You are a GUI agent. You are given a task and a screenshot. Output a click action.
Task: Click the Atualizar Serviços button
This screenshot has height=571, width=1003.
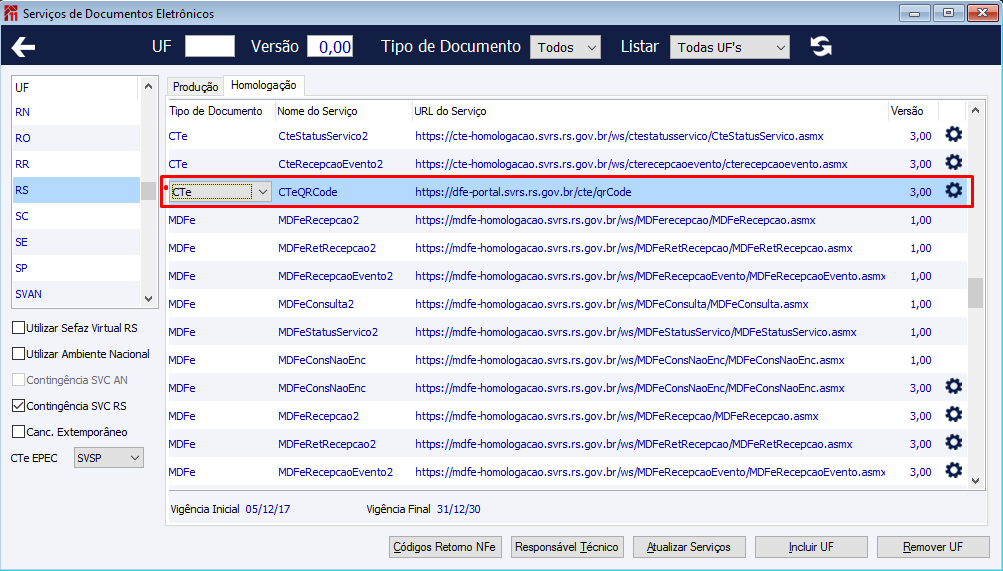[x=689, y=547]
